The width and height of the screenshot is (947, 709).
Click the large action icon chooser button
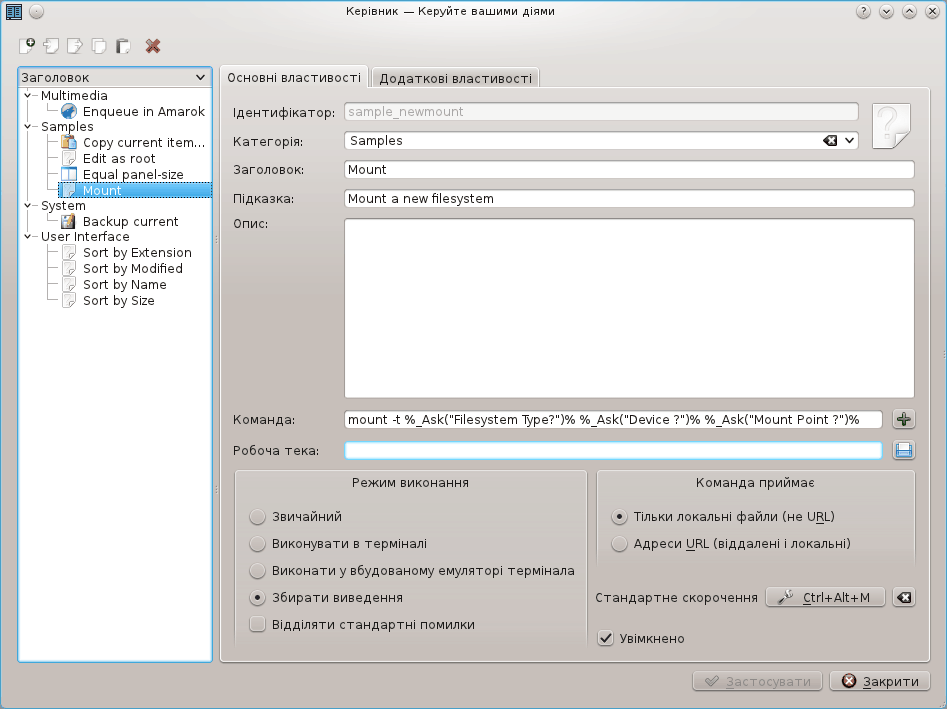(x=892, y=126)
